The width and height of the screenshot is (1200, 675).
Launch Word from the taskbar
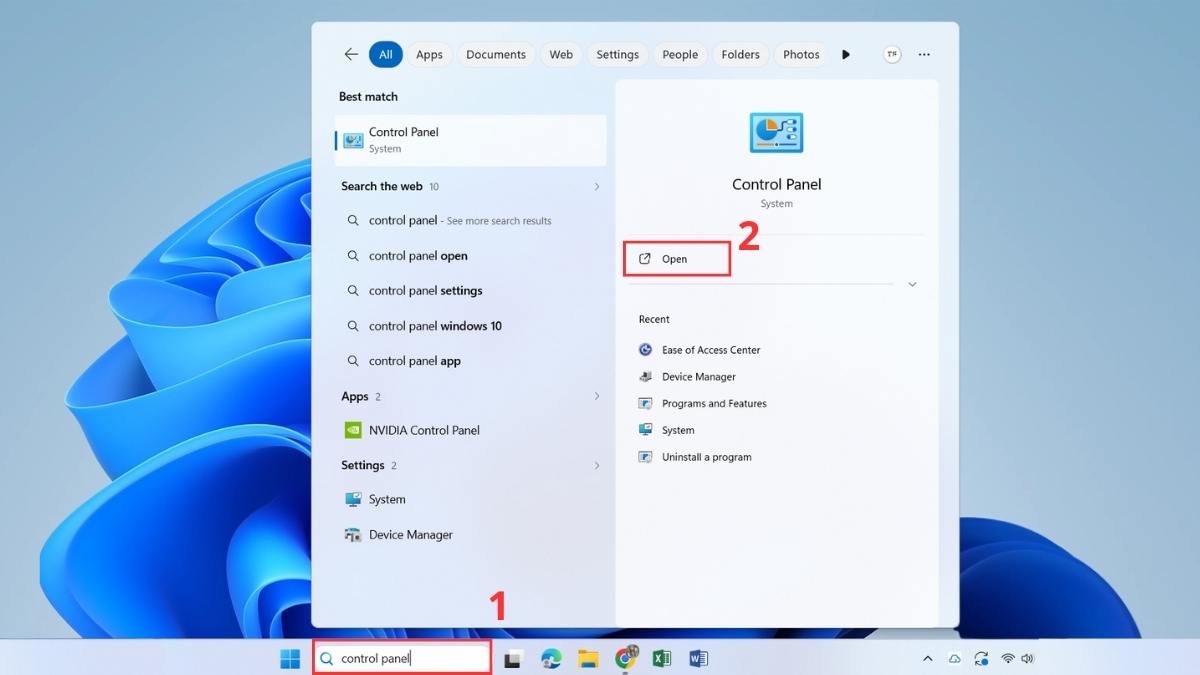point(698,658)
